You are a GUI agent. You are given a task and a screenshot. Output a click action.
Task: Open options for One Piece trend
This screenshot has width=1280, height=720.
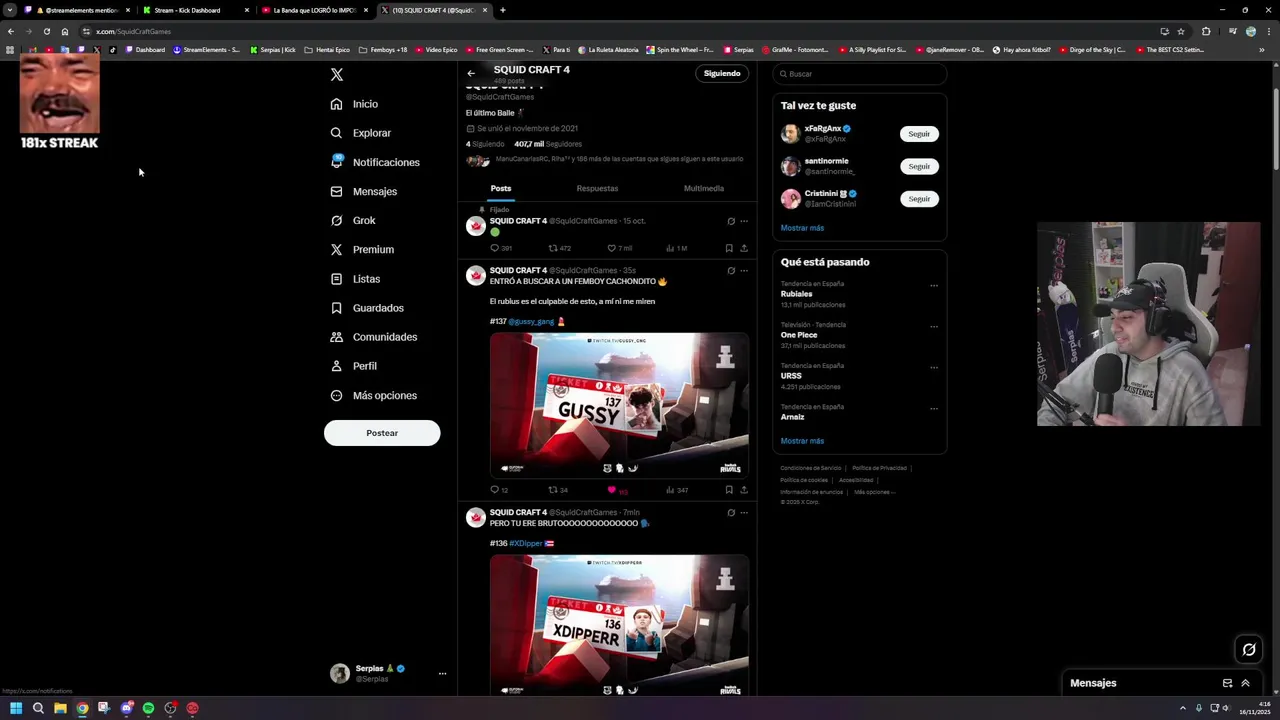coord(934,327)
